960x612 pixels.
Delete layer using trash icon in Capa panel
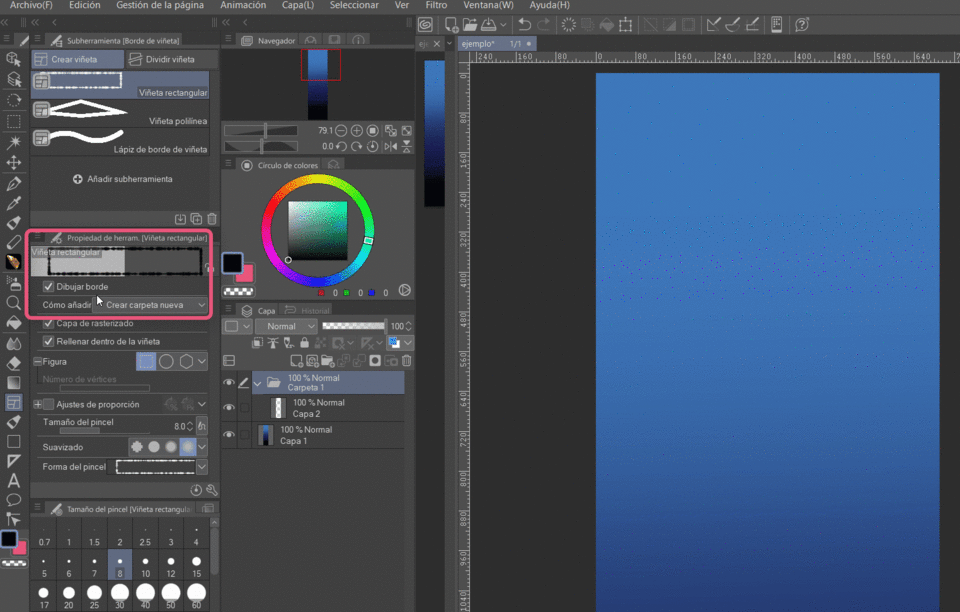click(407, 361)
